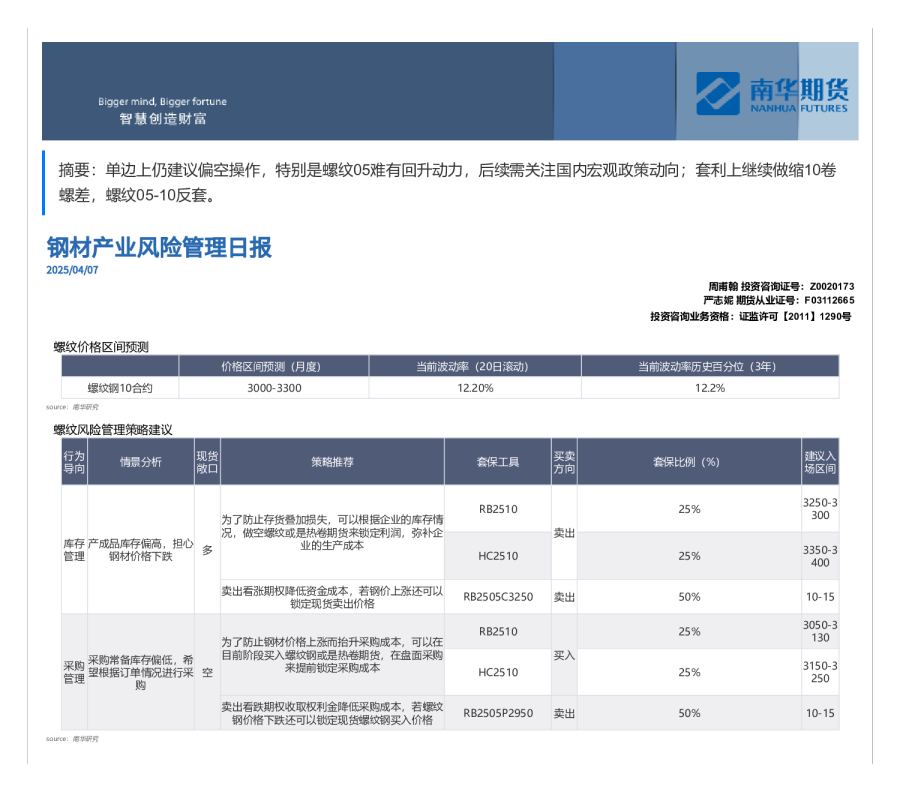Click the RB2505P2950 hedging tool cell
This screenshot has width=900, height=792.
coord(497,713)
